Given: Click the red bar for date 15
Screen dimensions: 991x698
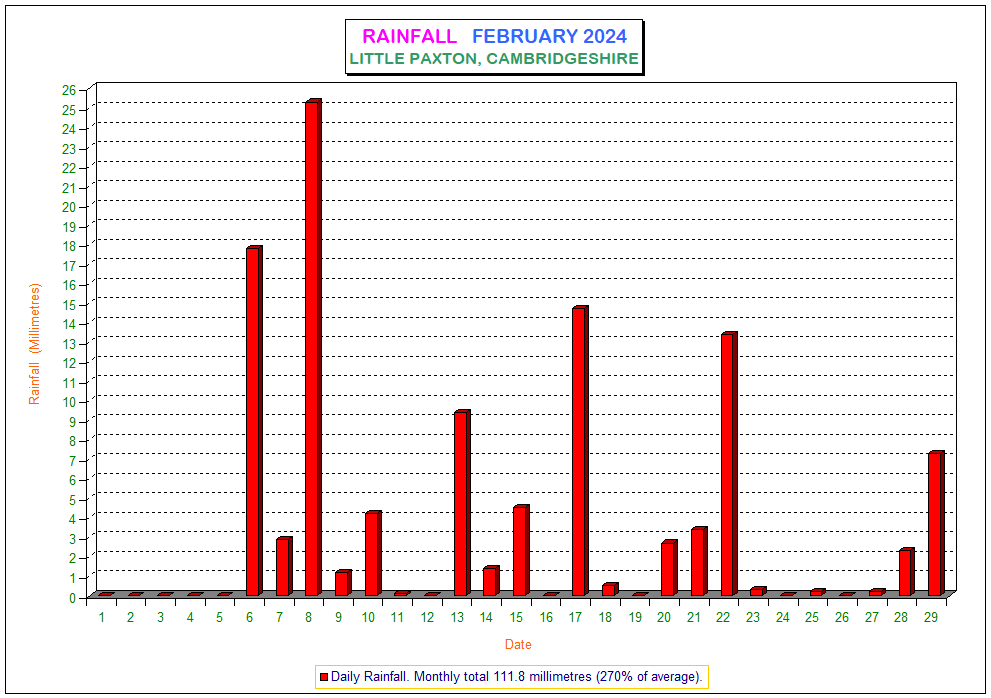Looking at the screenshot, I should pyautogui.click(x=521, y=550).
